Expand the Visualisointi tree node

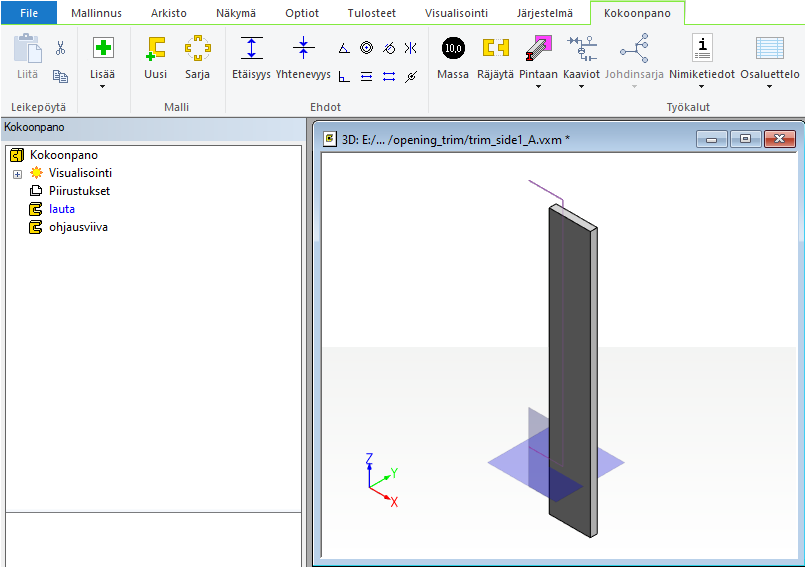(17, 173)
